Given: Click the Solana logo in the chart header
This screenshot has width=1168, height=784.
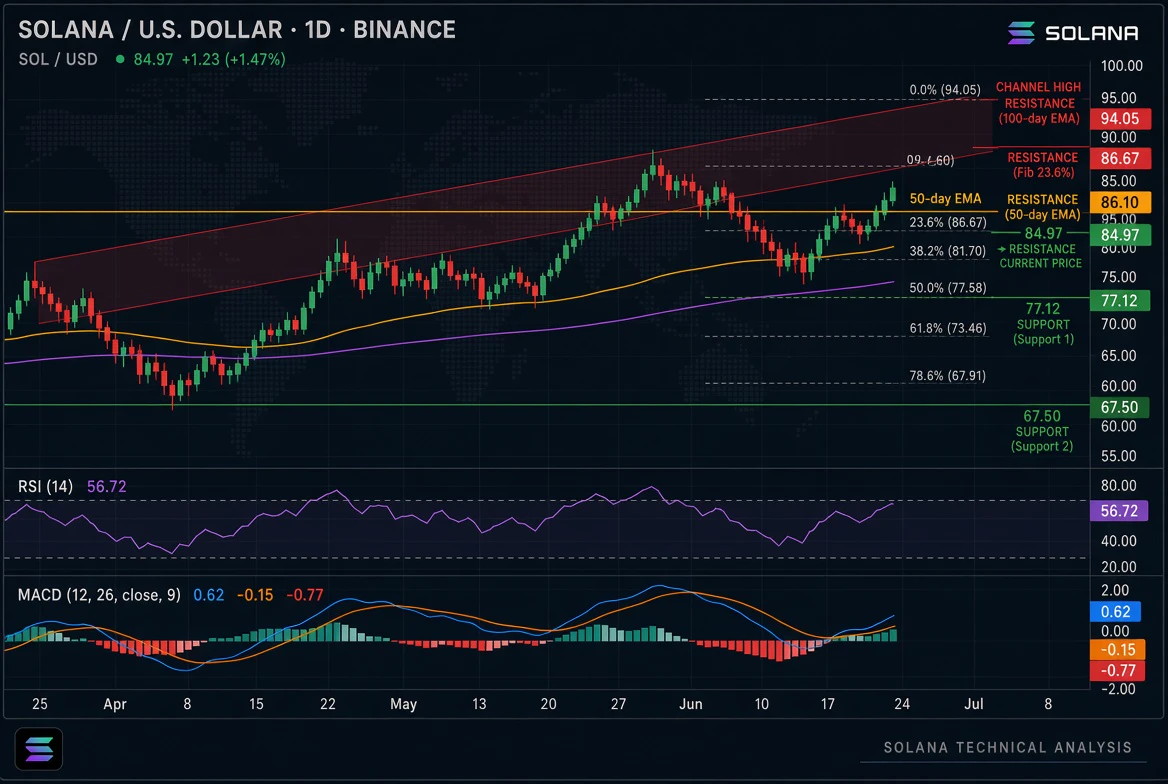Looking at the screenshot, I should coord(1073,33).
